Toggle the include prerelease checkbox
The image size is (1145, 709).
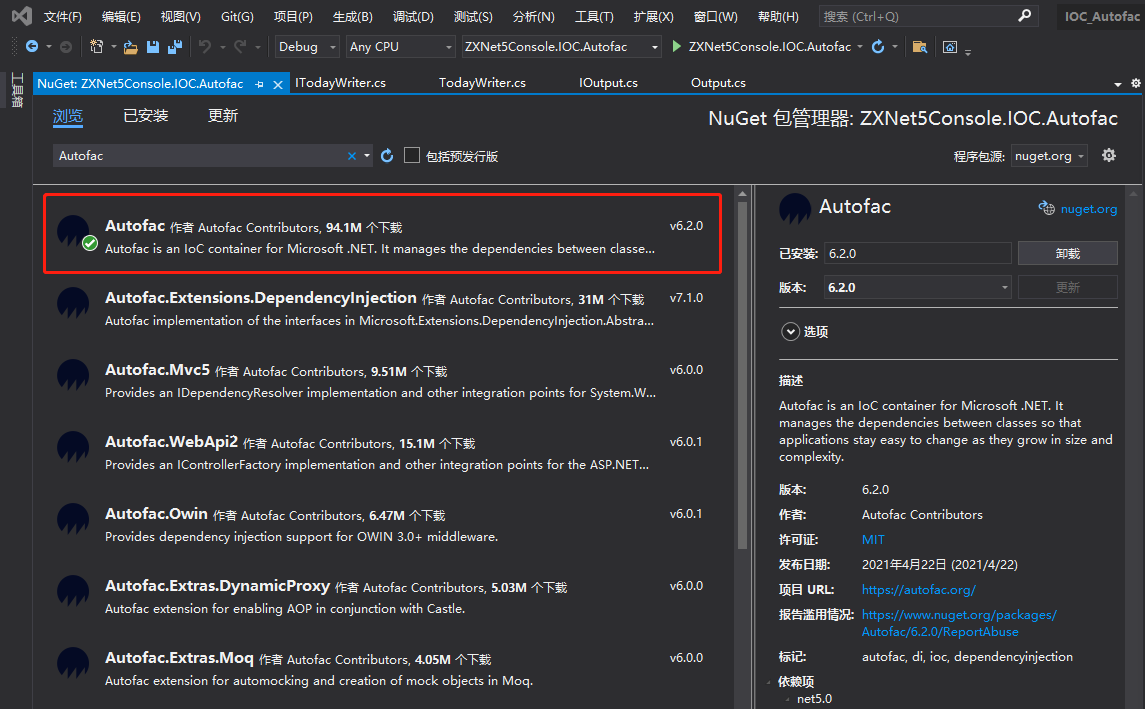point(412,156)
